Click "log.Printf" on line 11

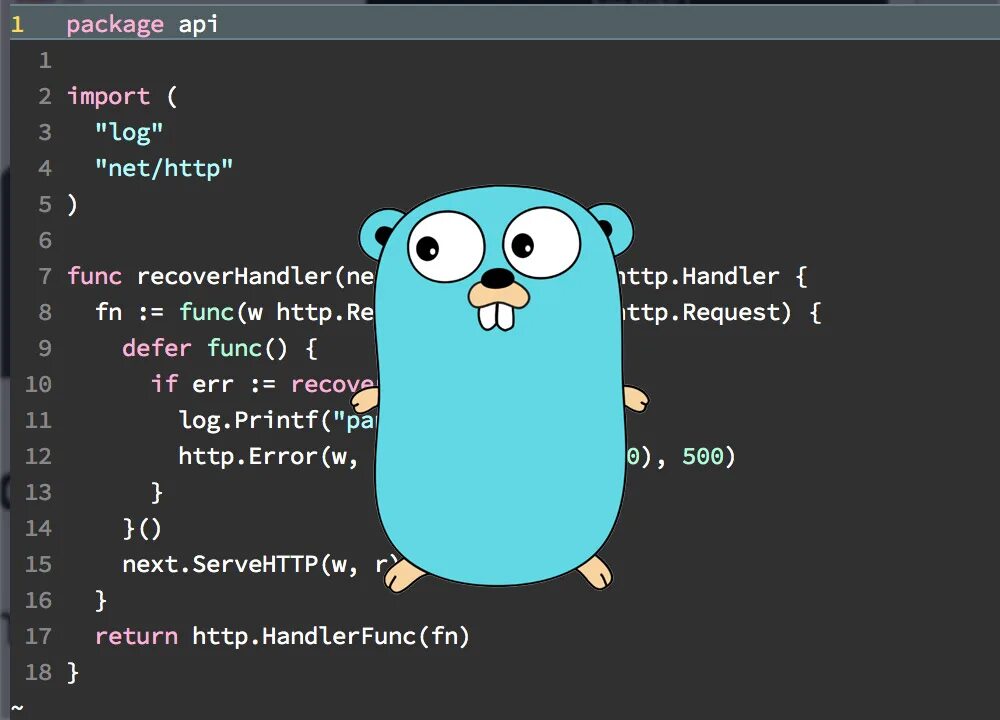249,420
